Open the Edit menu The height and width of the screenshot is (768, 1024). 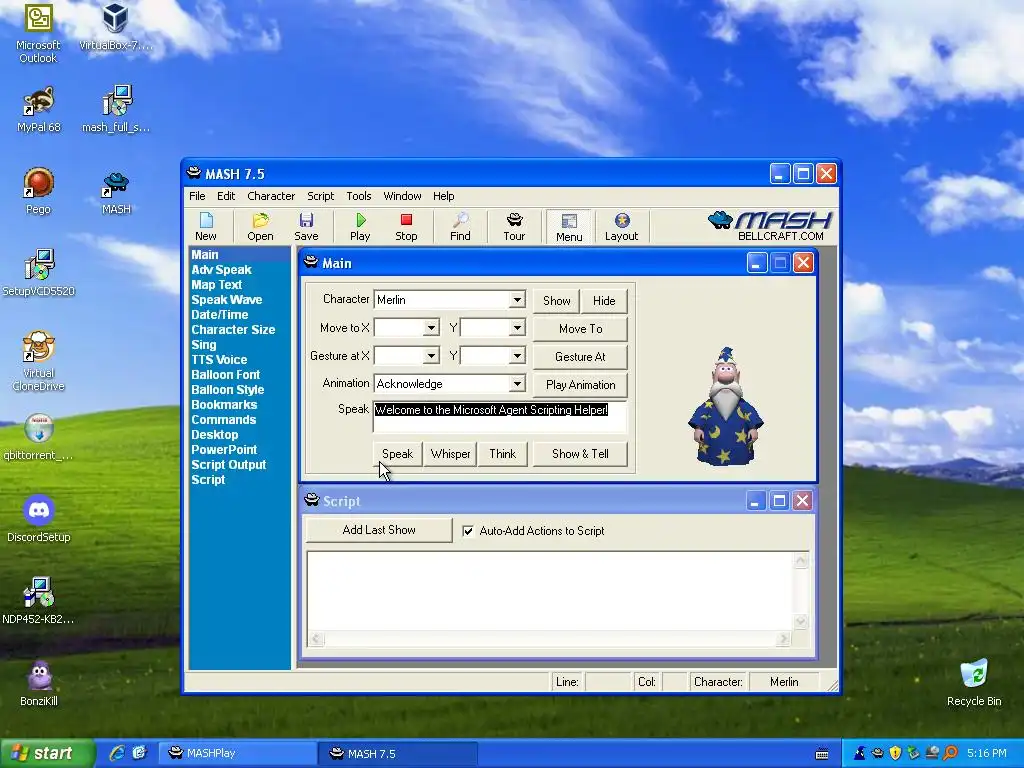[x=226, y=196]
